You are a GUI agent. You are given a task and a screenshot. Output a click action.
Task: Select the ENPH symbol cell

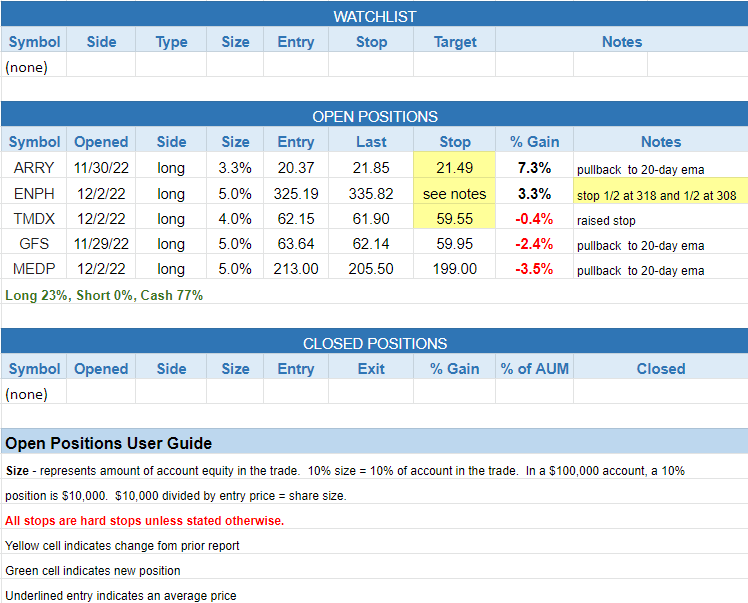coord(34,193)
